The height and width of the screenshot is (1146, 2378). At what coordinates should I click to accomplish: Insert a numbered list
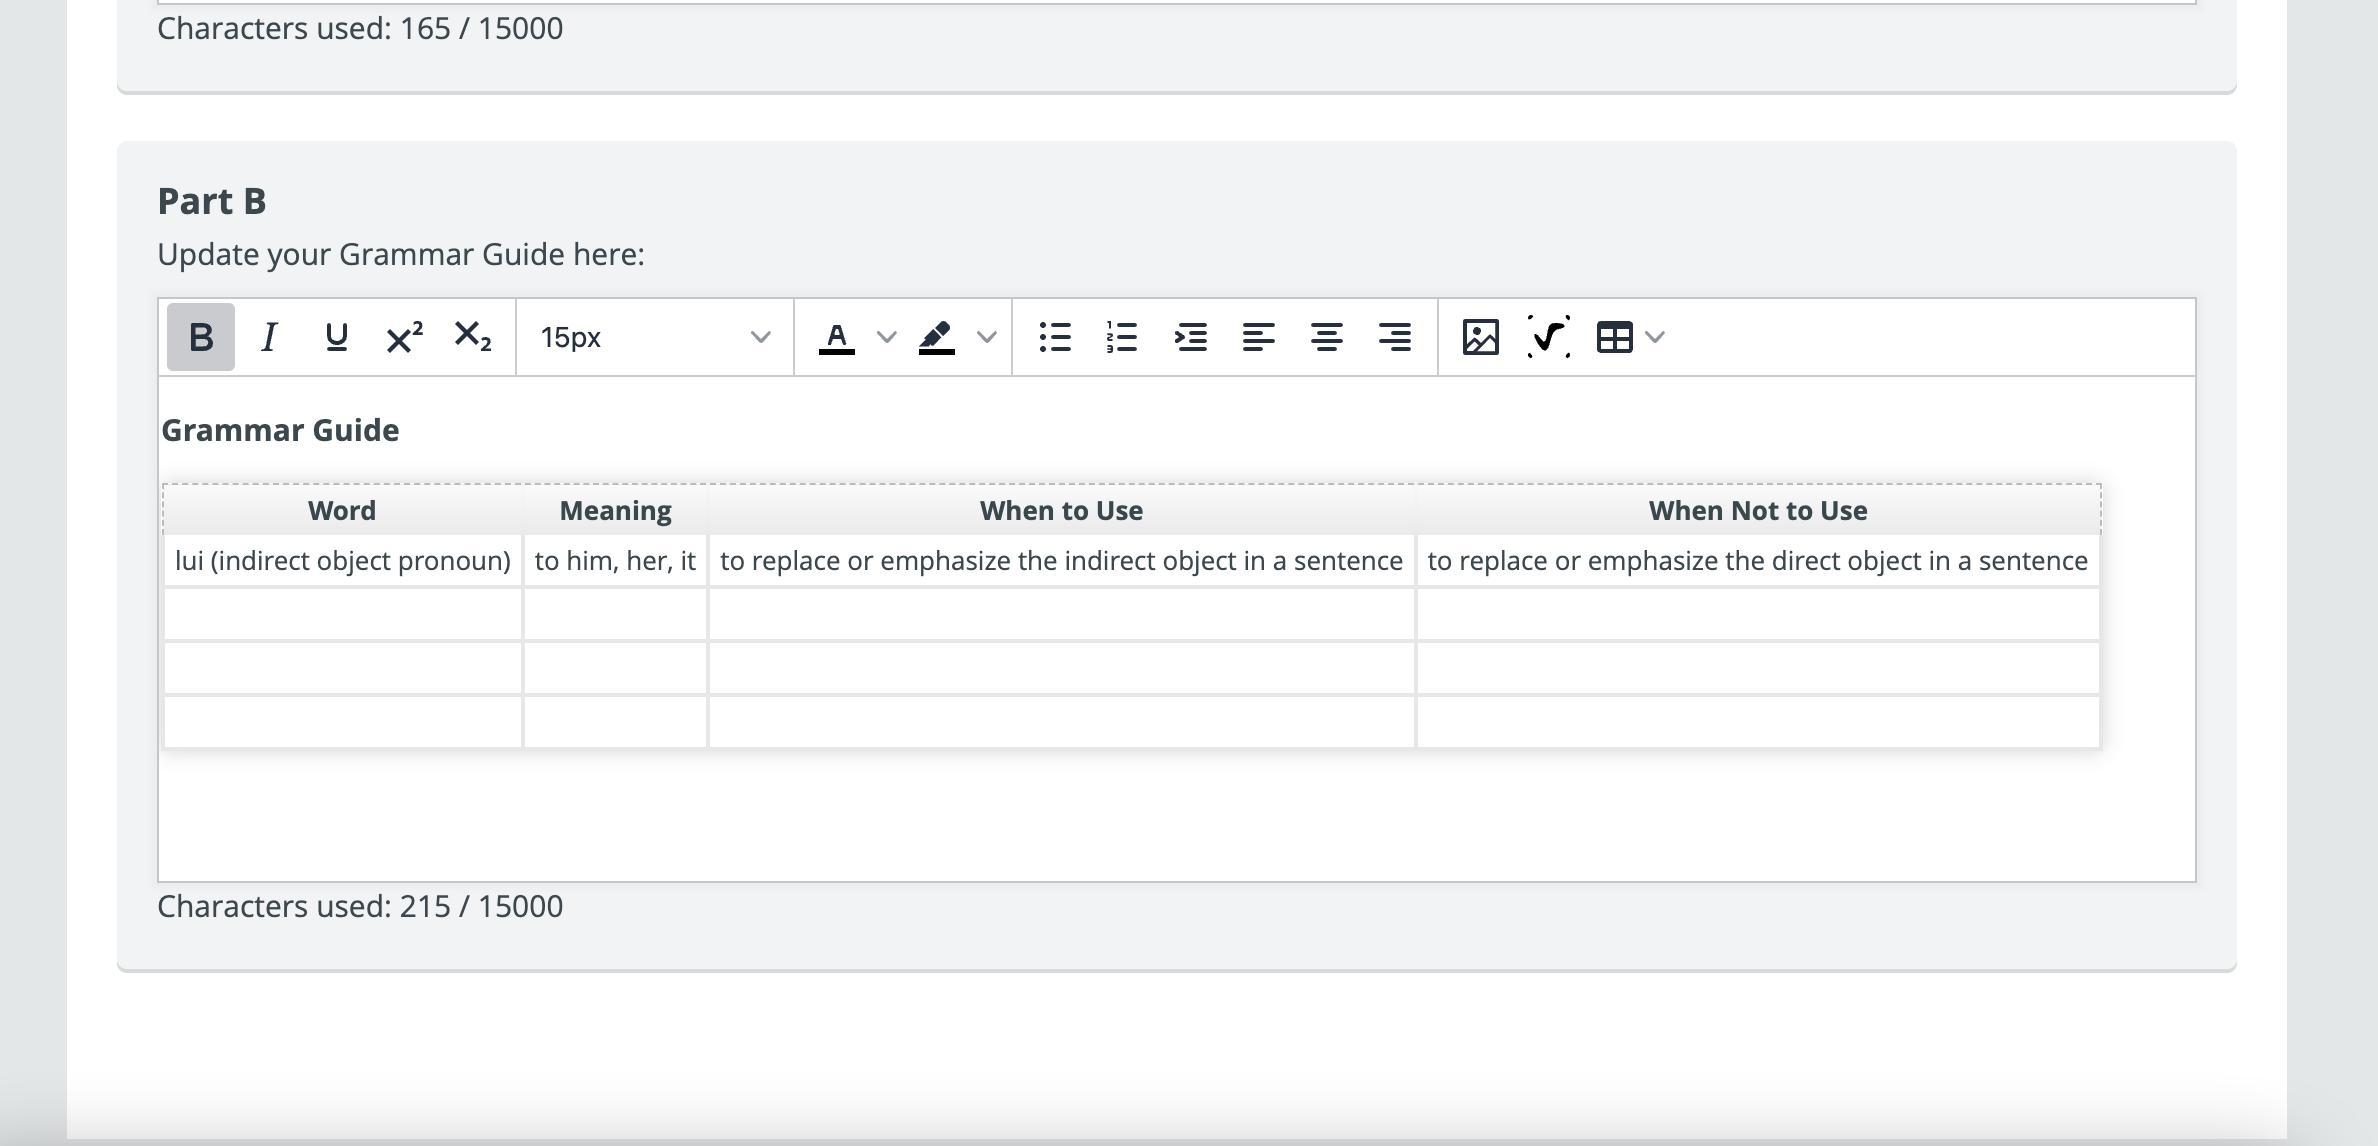click(1122, 337)
